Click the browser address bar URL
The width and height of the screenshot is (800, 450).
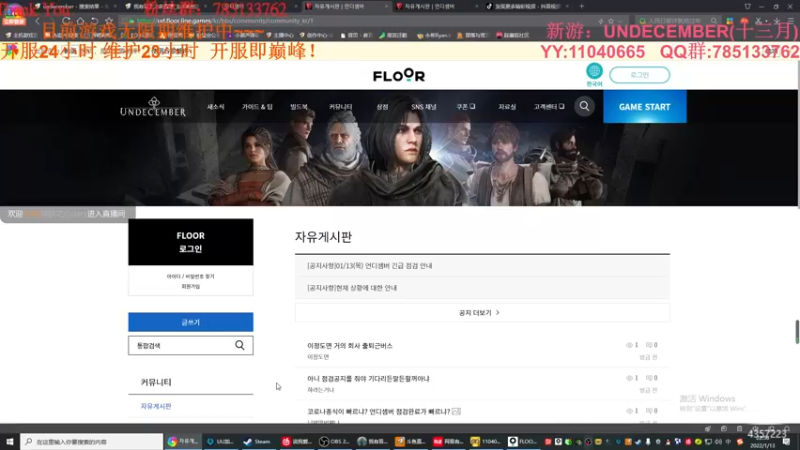224,21
